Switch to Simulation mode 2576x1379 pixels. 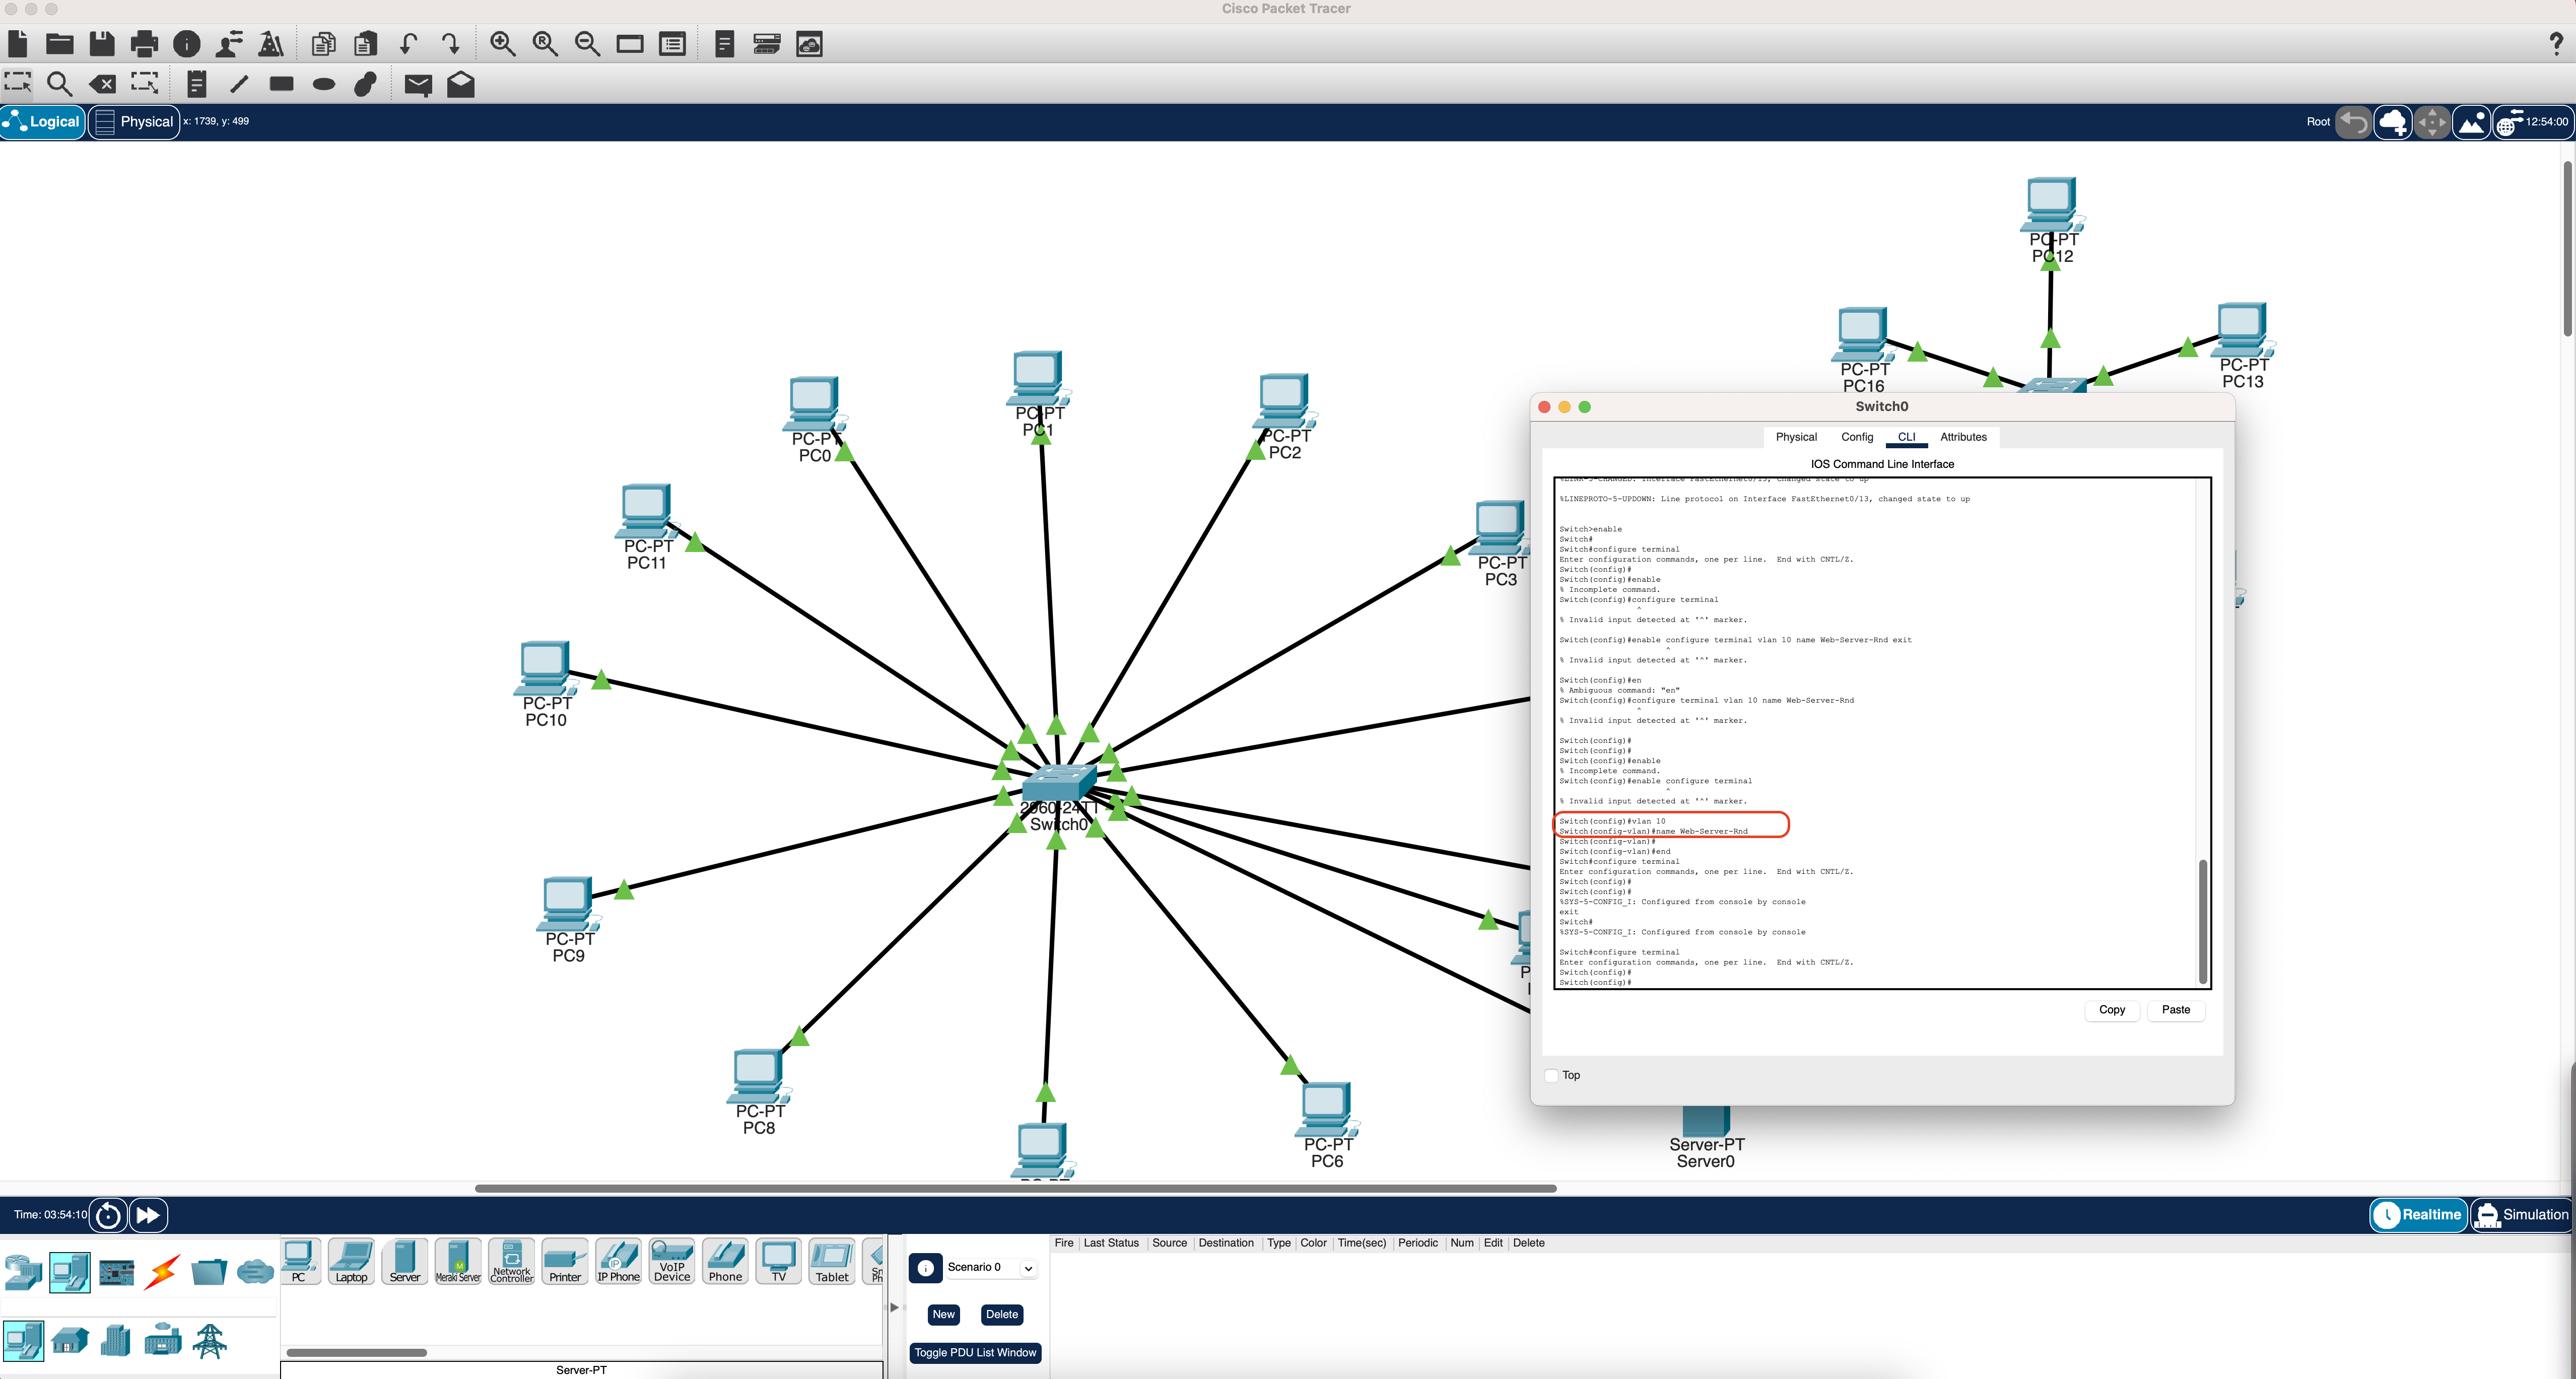(x=2521, y=1214)
